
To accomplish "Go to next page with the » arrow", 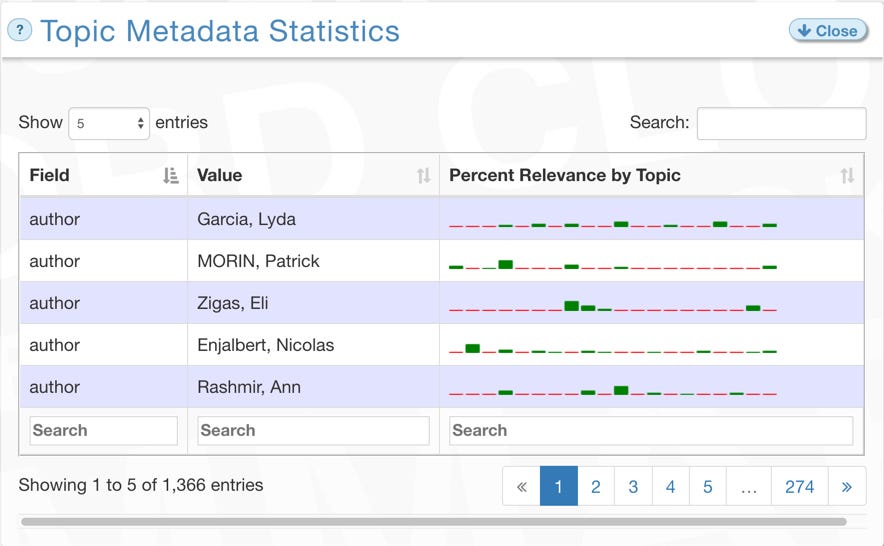I will pos(846,487).
